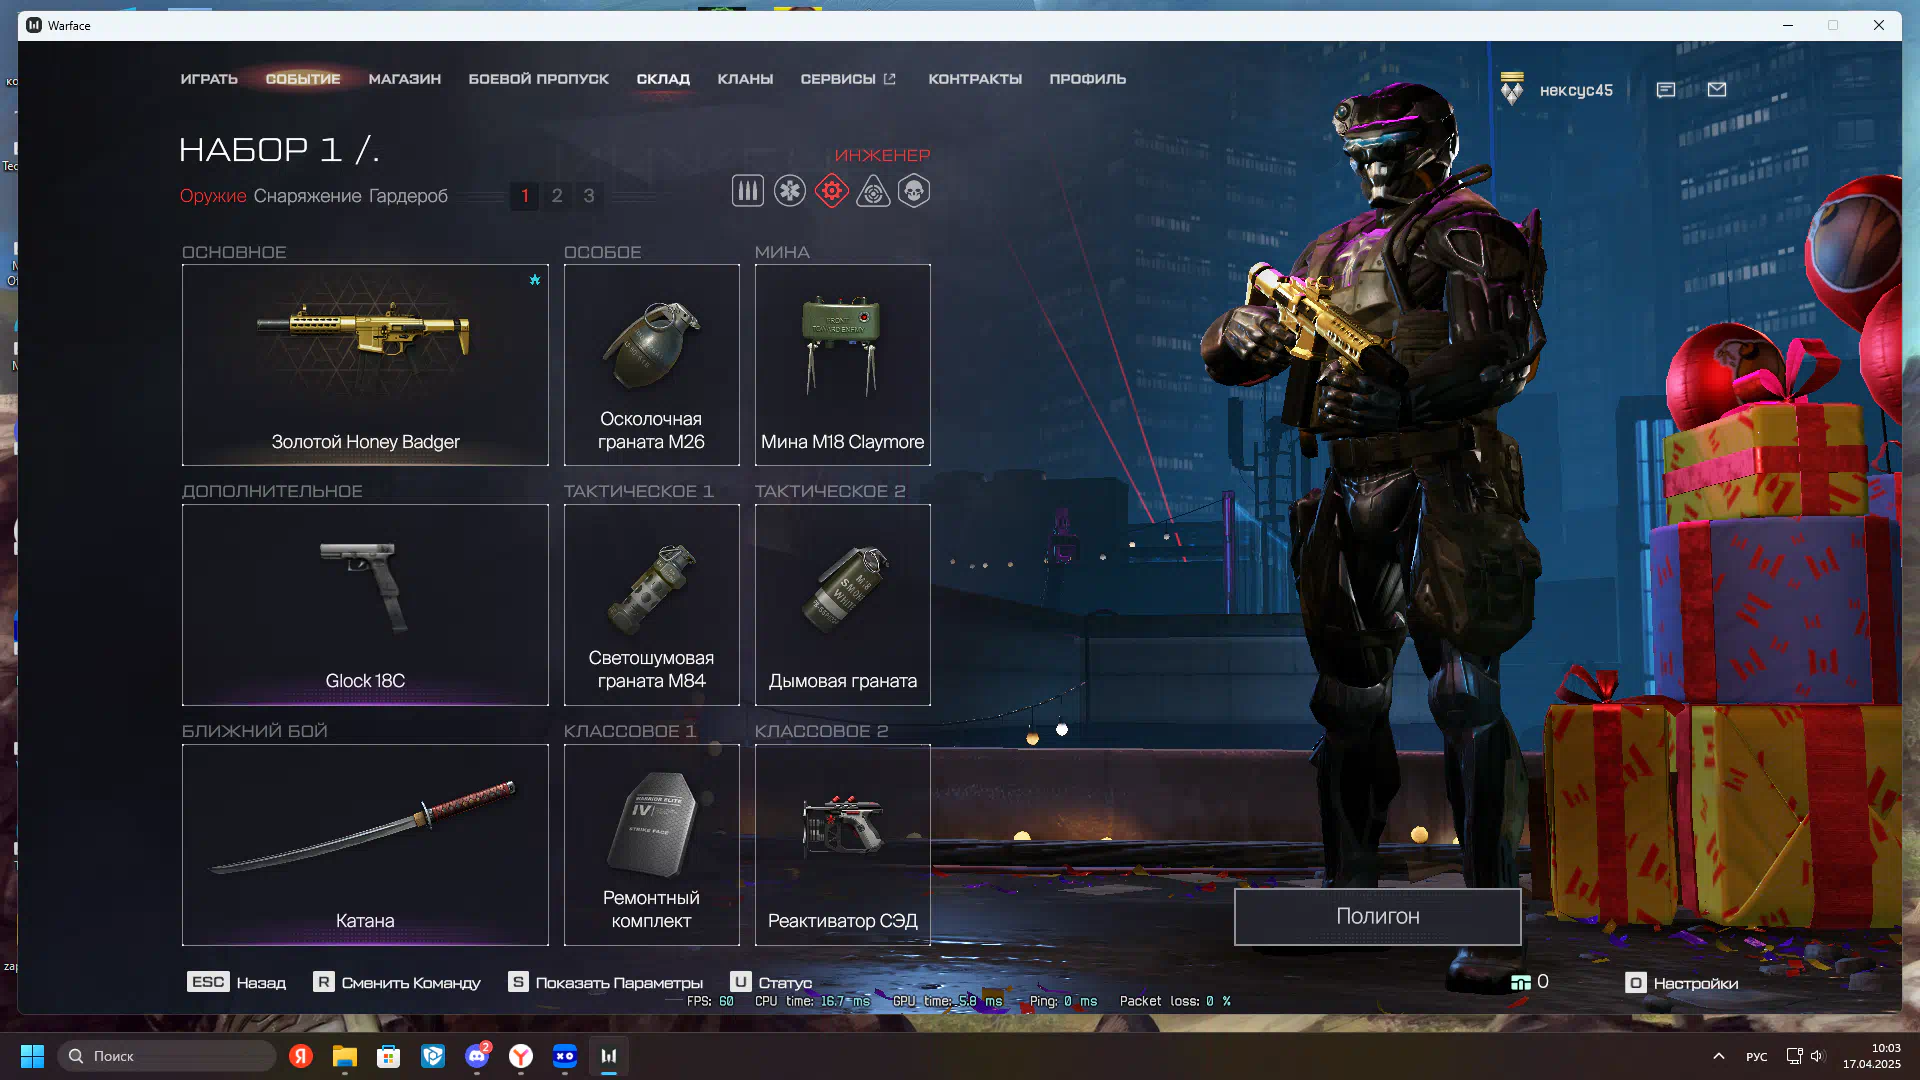Open Discord from taskbar
This screenshot has height=1080, width=1920.
click(477, 1056)
